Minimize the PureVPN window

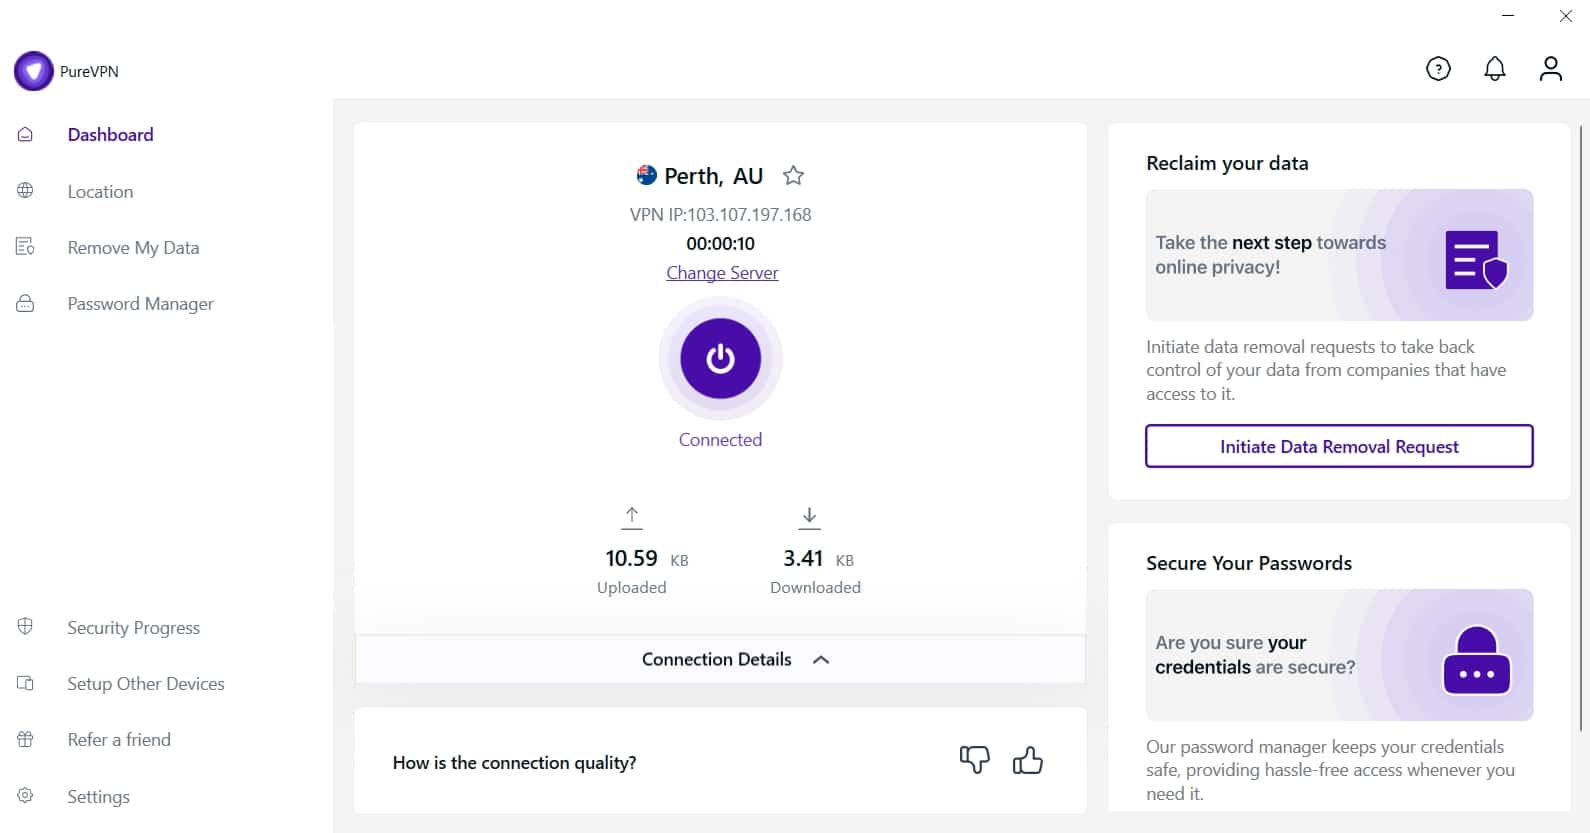point(1508,16)
